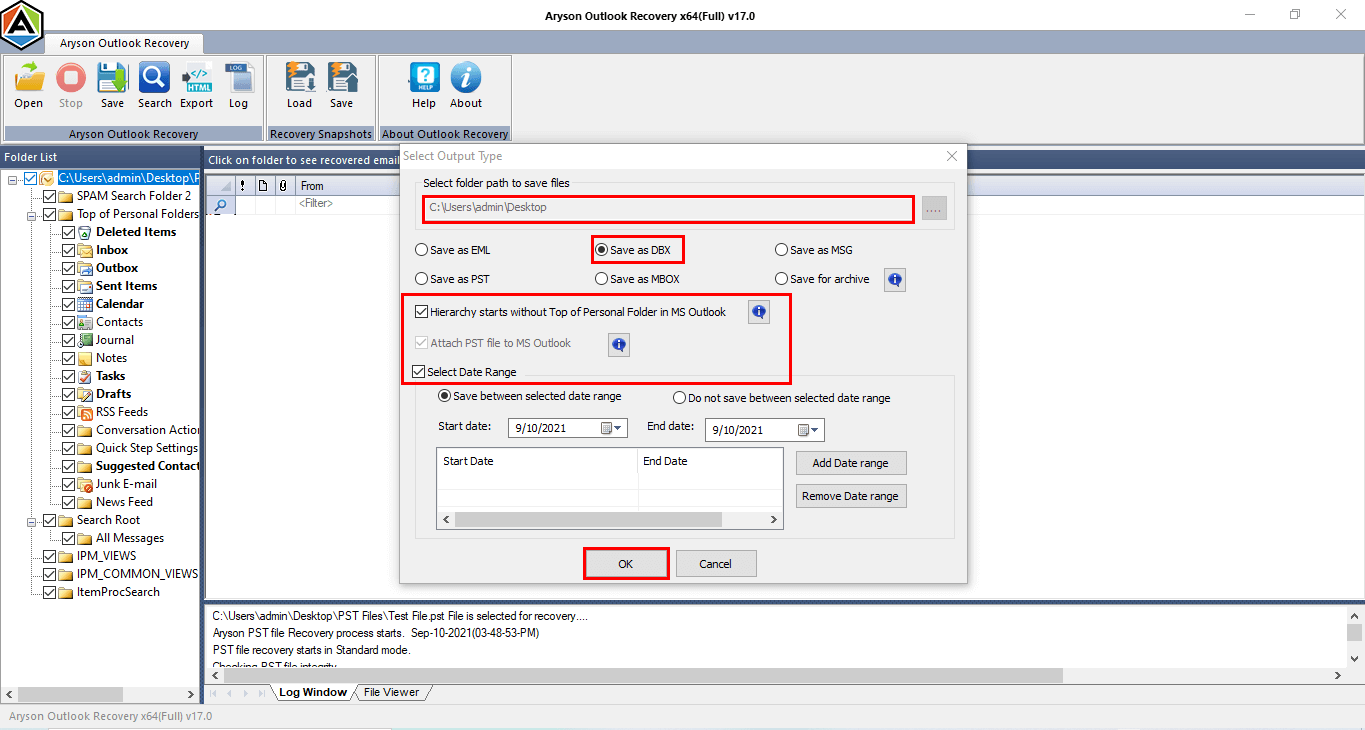Click info icon beside Hierarchy starts option

point(759,313)
